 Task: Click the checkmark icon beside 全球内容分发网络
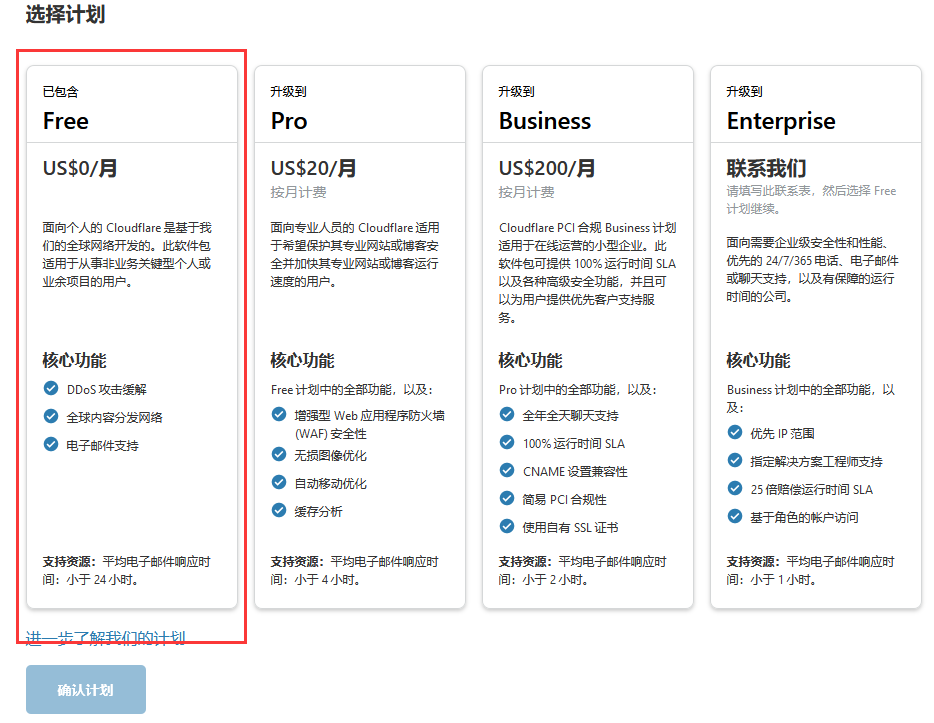[51, 416]
